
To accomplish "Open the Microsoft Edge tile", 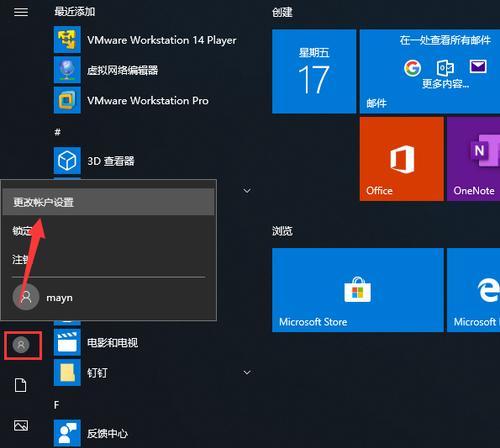I will [x=474, y=290].
